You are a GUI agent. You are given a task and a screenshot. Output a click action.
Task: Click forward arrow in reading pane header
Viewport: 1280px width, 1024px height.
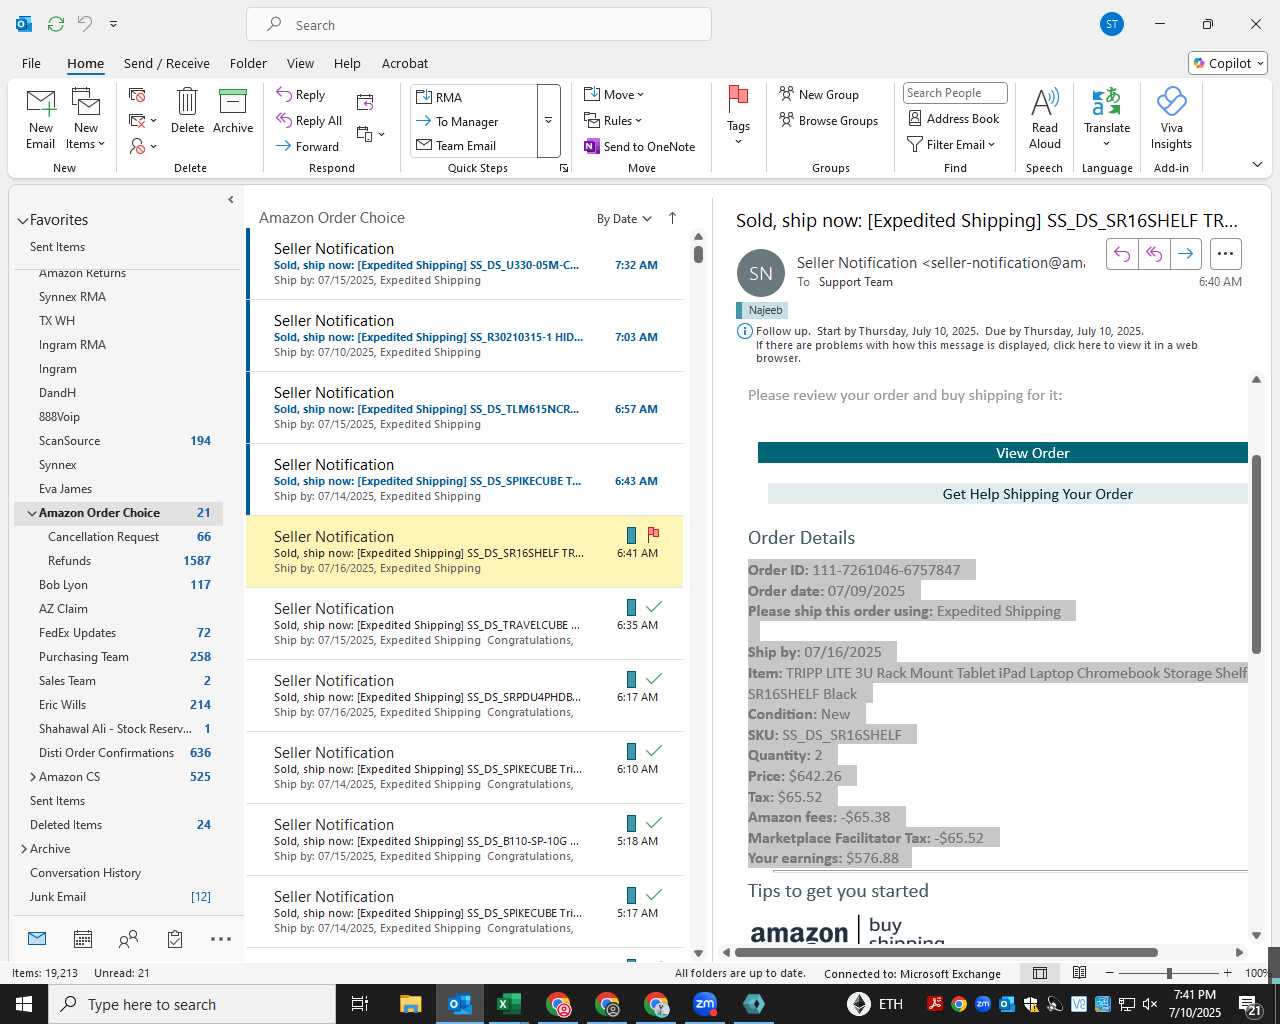pos(1186,254)
